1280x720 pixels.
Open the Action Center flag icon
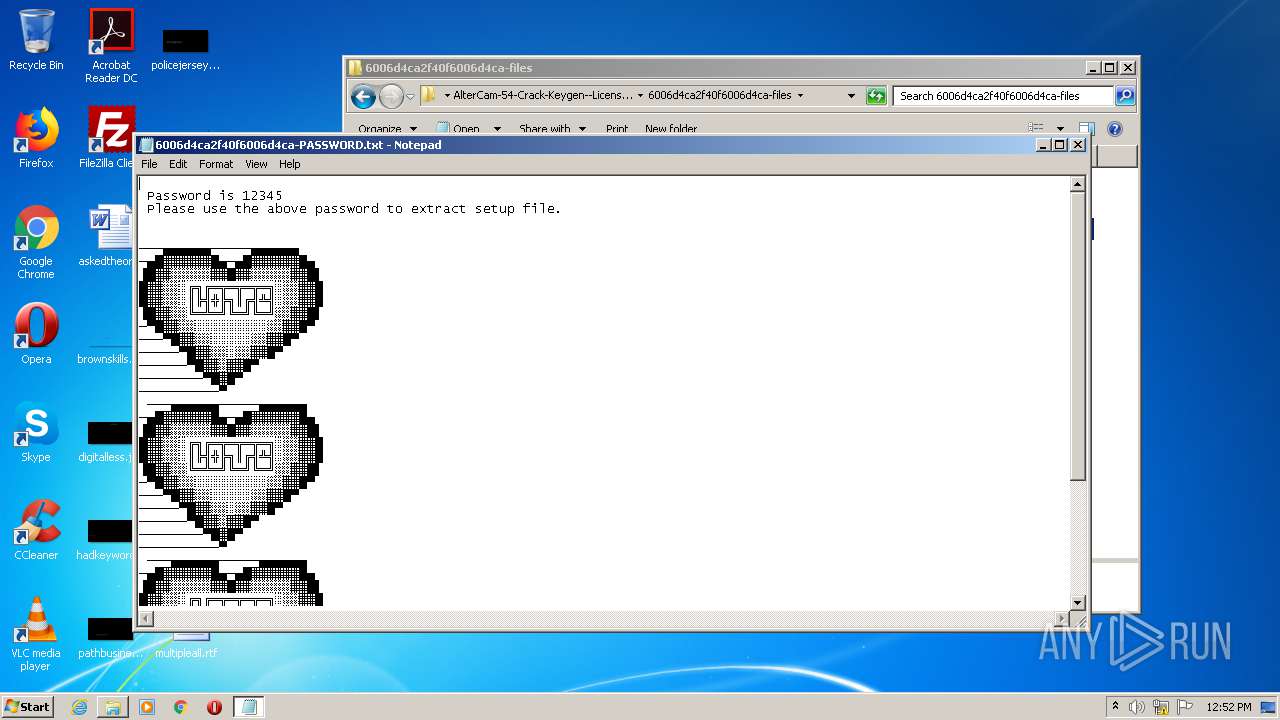pyautogui.click(x=1185, y=707)
